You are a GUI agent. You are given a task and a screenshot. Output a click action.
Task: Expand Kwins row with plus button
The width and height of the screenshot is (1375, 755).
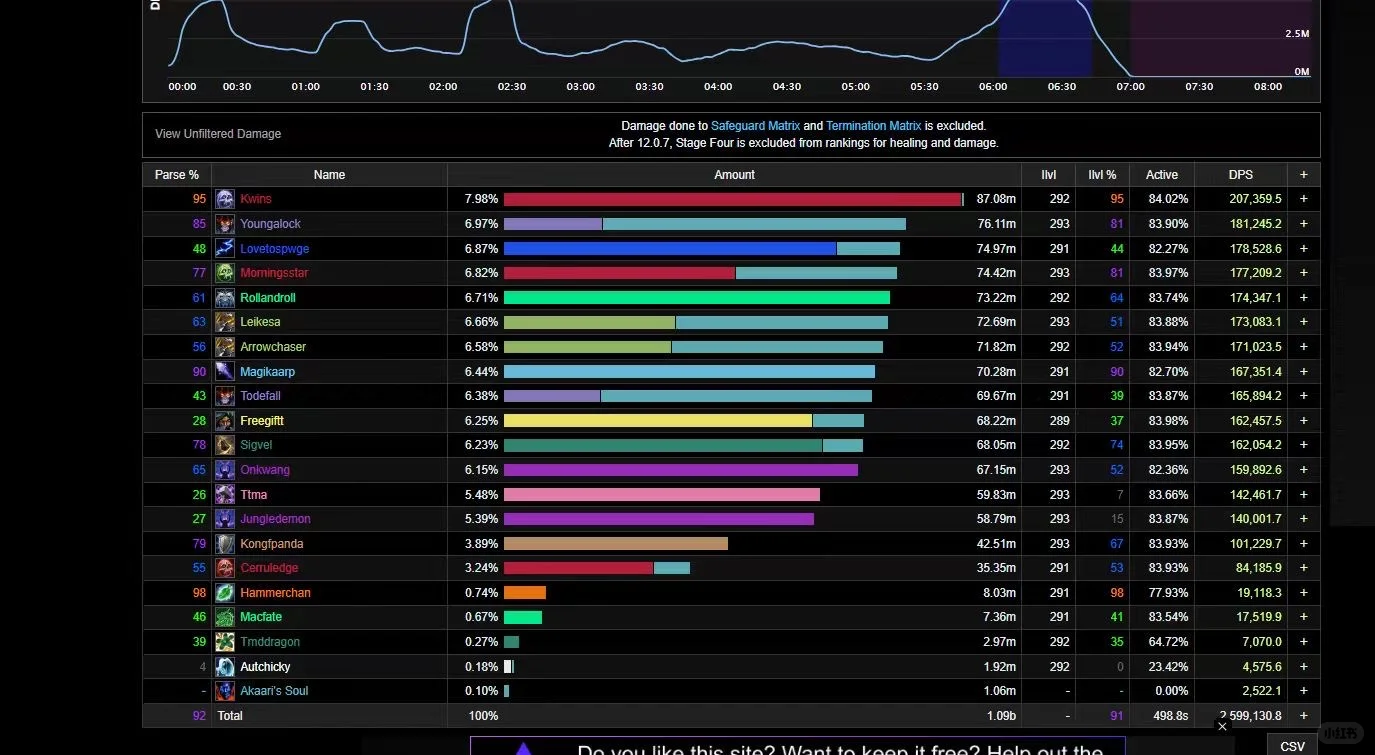[1303, 199]
